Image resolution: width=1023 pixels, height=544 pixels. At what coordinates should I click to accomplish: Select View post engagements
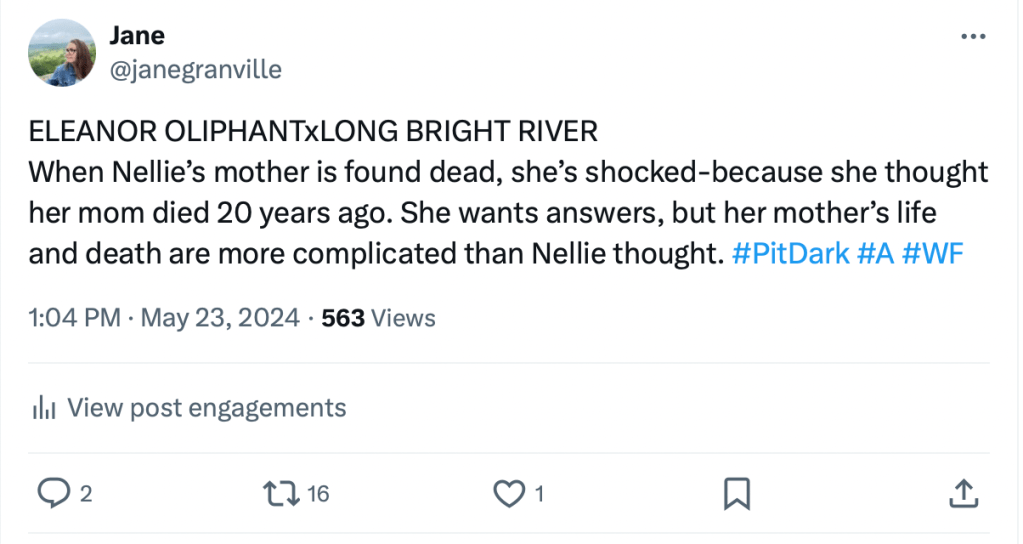pyautogui.click(x=207, y=408)
